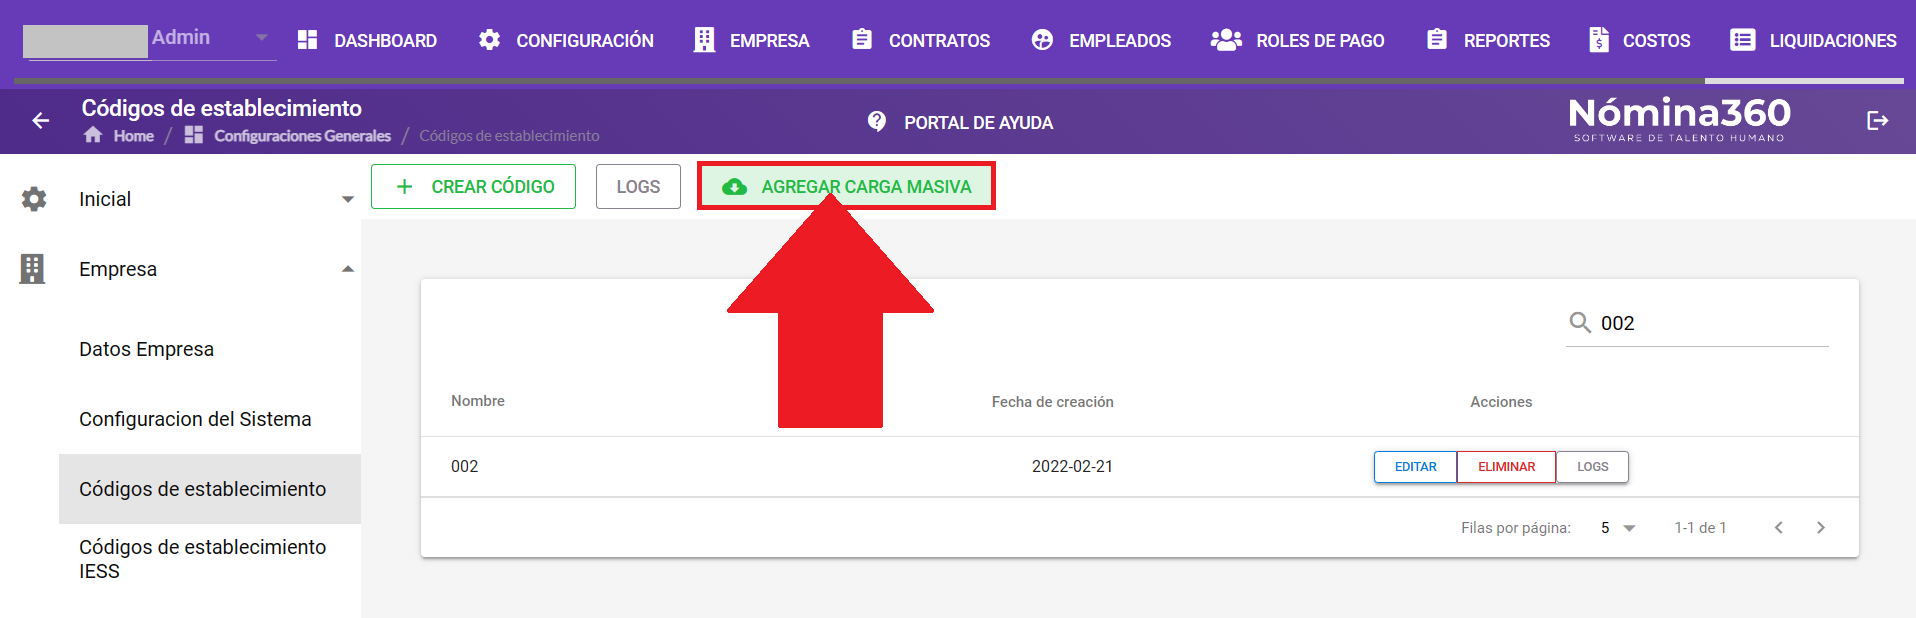The height and width of the screenshot is (618, 1916).
Task: Click the Contratos clipboard icon
Action: coord(862,39)
